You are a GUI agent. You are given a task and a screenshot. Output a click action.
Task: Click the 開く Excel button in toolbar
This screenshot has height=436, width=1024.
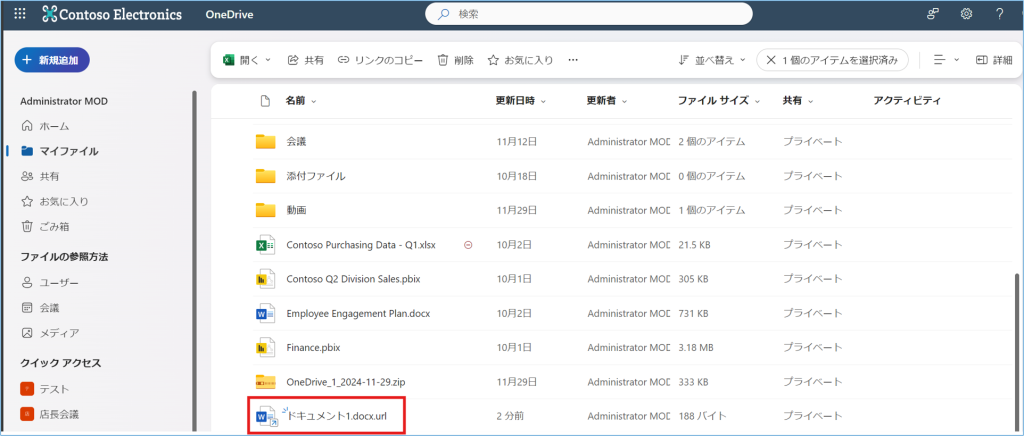242,60
